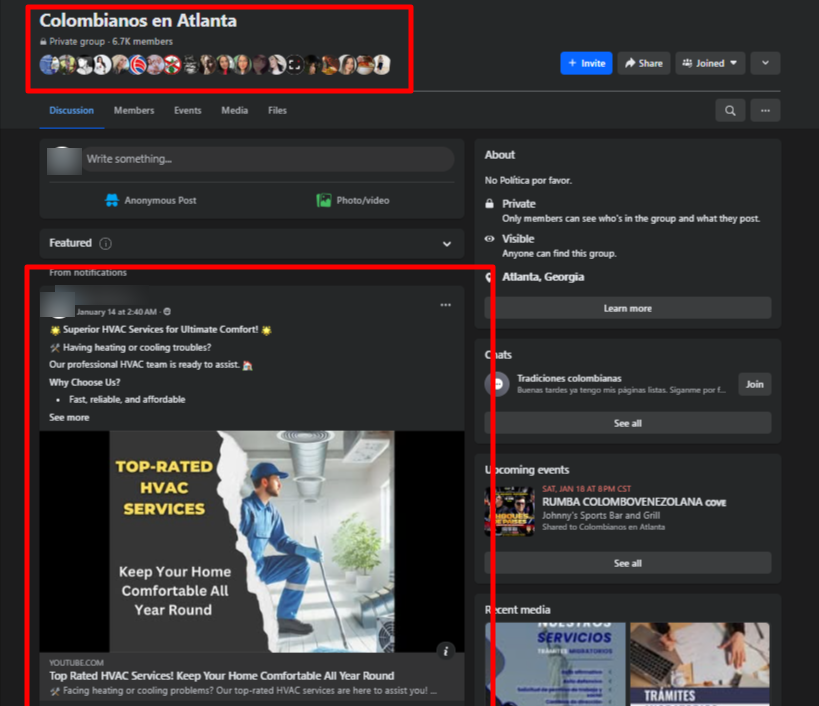The image size is (819, 706).
Task: Click the Photo/video icon
Action: pos(323,201)
